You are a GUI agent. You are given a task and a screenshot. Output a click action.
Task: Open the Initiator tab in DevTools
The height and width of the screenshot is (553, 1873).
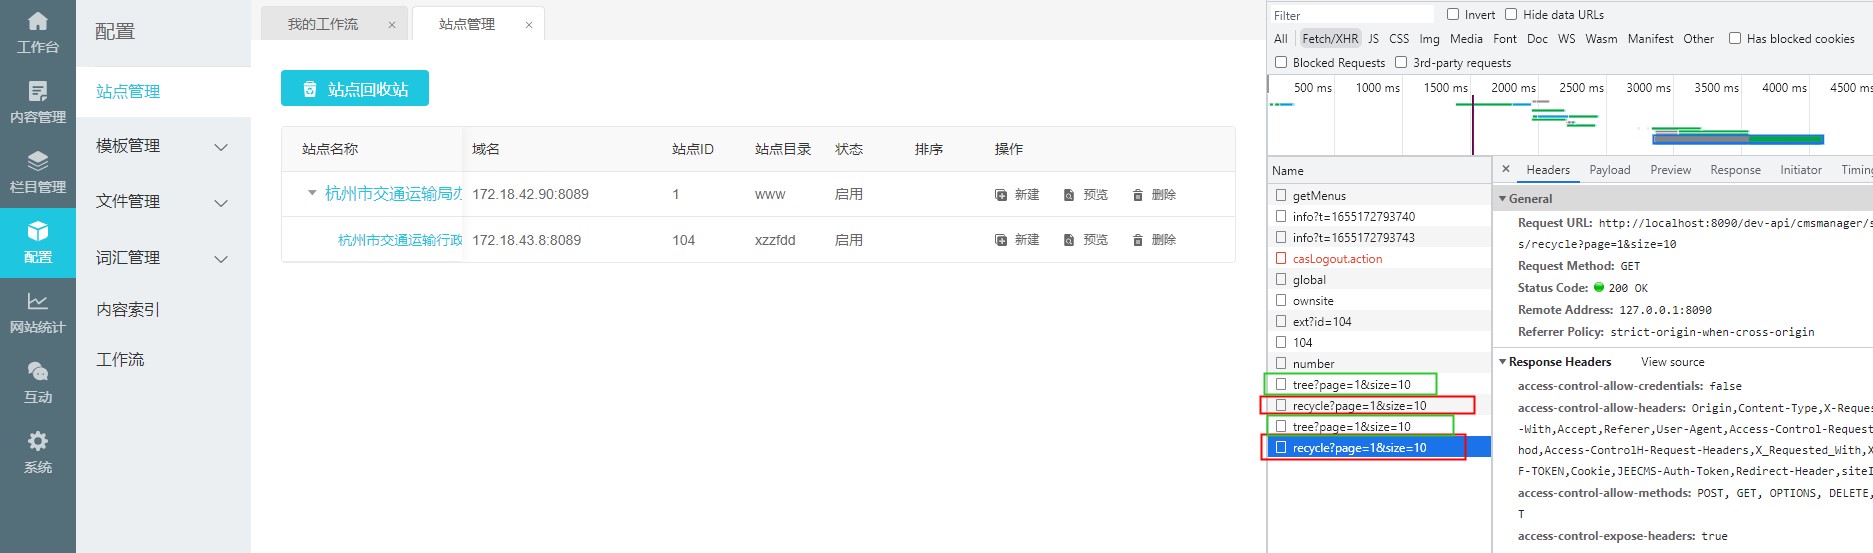click(x=1801, y=170)
